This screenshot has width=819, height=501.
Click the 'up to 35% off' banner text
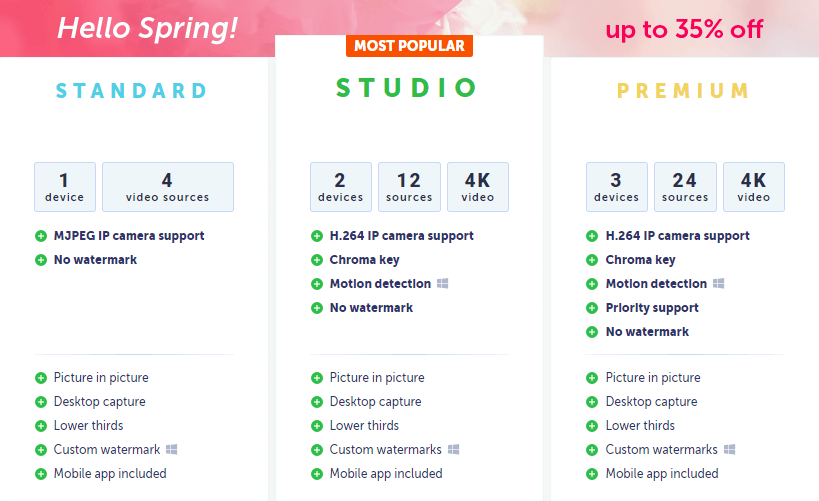684,29
